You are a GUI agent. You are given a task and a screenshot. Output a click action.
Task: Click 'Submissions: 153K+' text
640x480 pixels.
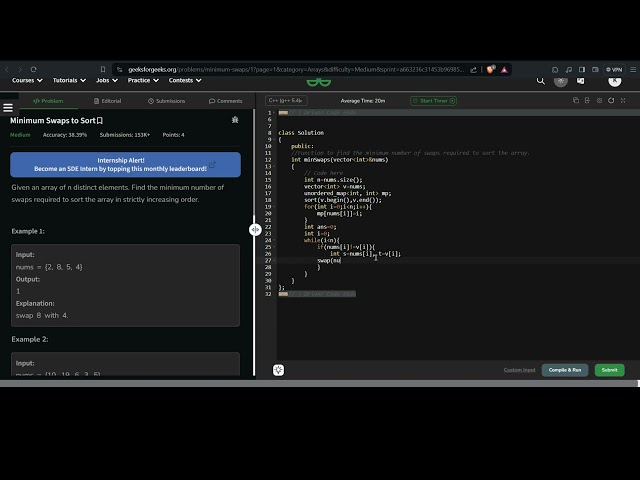[x=125, y=135]
